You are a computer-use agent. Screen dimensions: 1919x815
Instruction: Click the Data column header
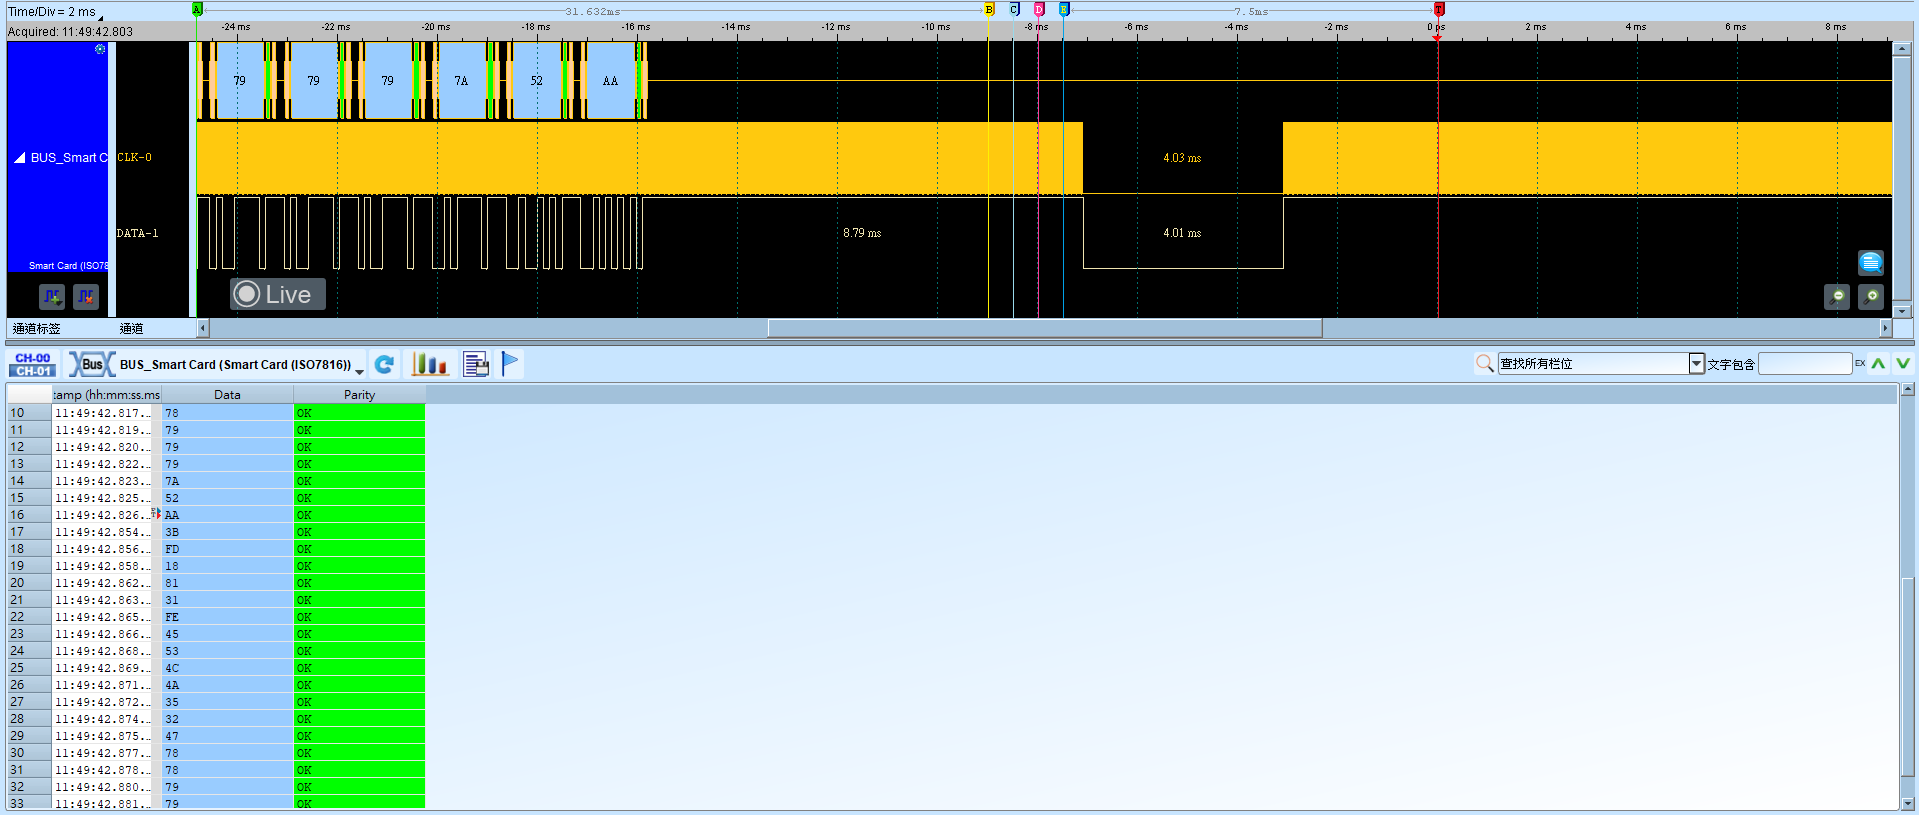point(227,395)
